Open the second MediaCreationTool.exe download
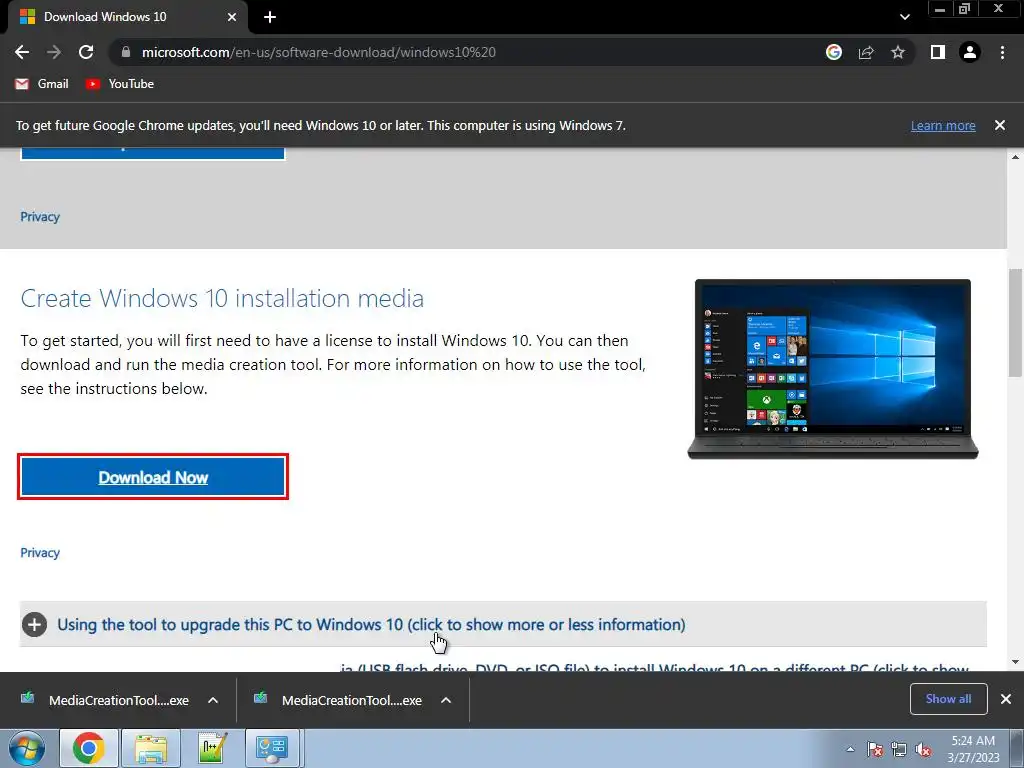1024x768 pixels. (338, 700)
